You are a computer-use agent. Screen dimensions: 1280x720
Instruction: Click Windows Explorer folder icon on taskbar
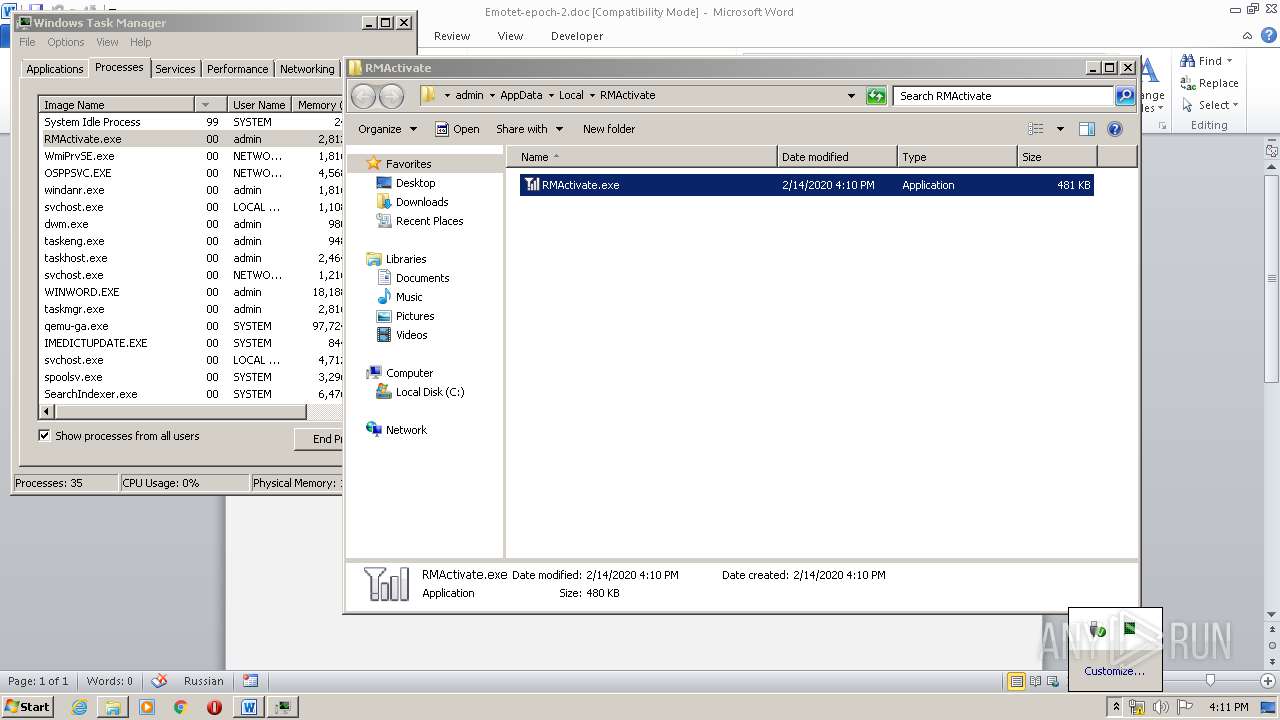(113, 707)
